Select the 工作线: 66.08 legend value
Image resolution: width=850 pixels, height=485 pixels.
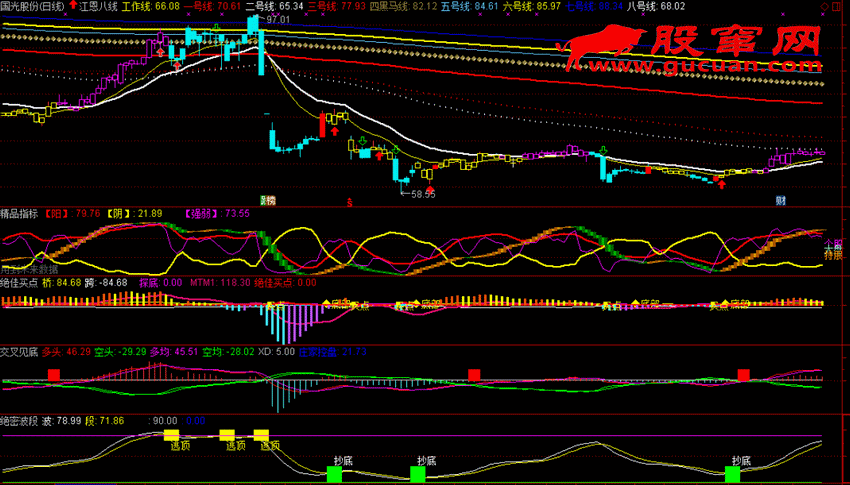click(151, 7)
